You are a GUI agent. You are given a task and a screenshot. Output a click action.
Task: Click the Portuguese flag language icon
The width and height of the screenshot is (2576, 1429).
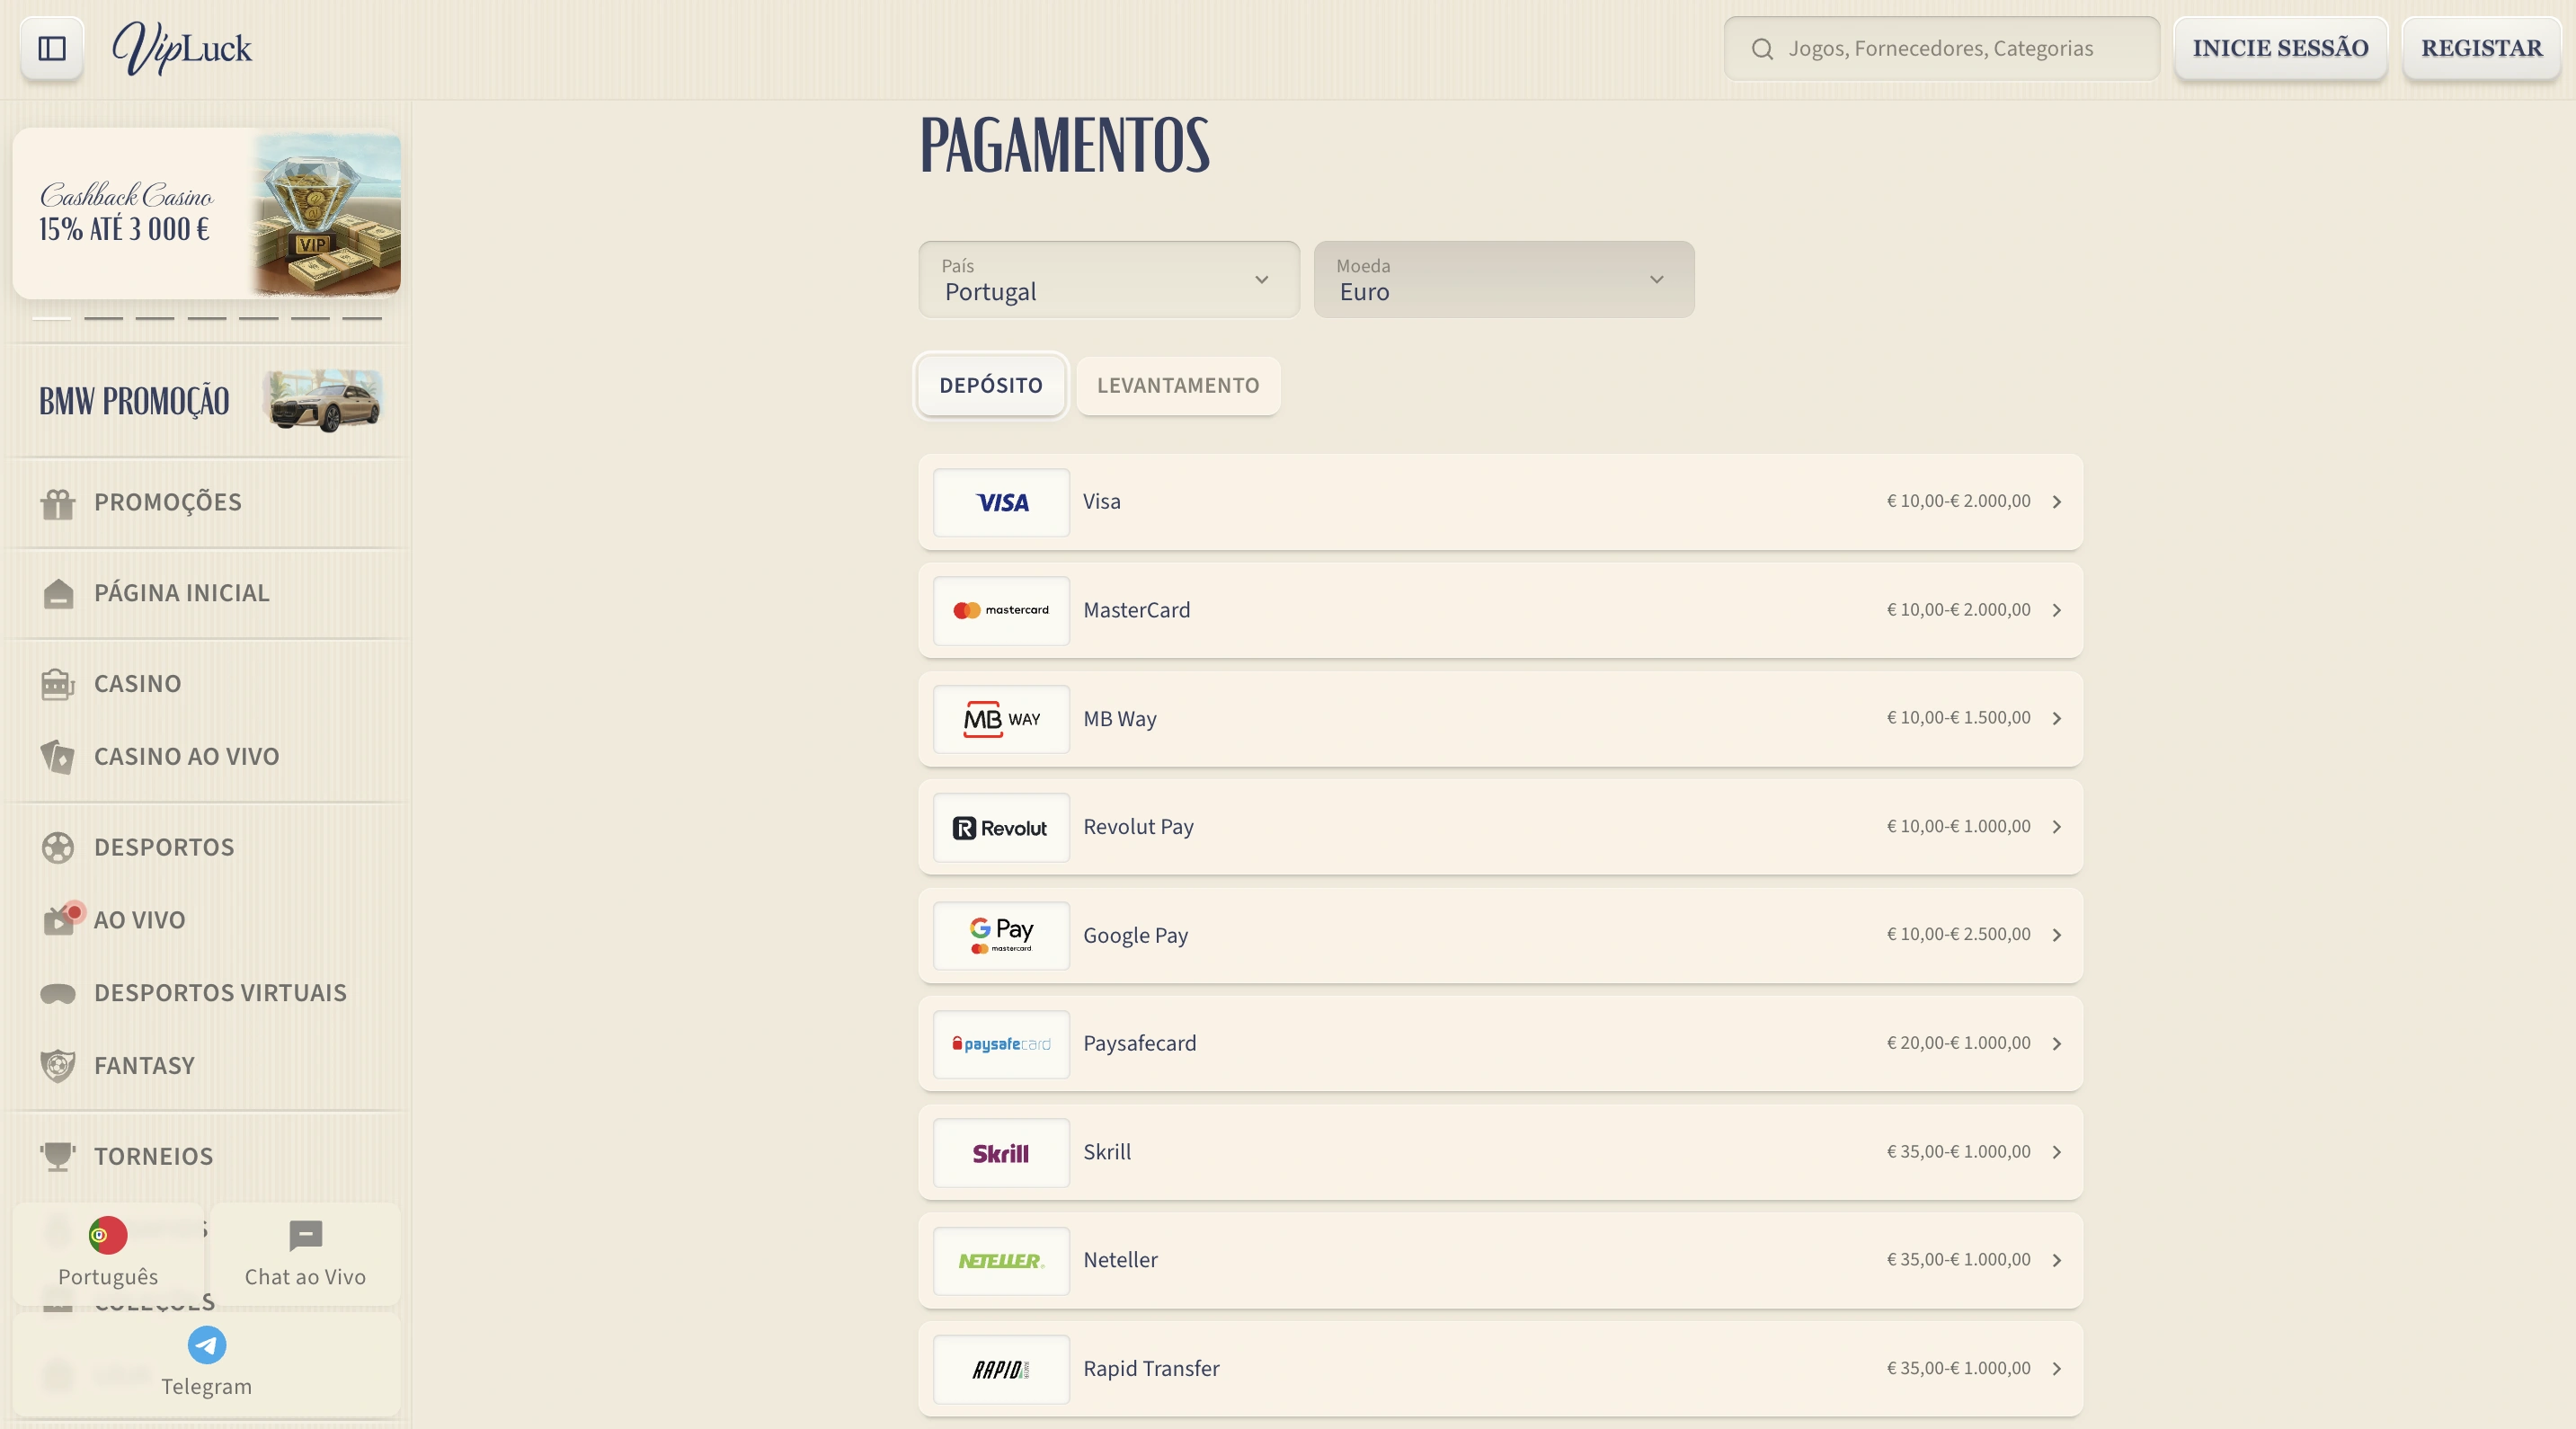pyautogui.click(x=108, y=1235)
